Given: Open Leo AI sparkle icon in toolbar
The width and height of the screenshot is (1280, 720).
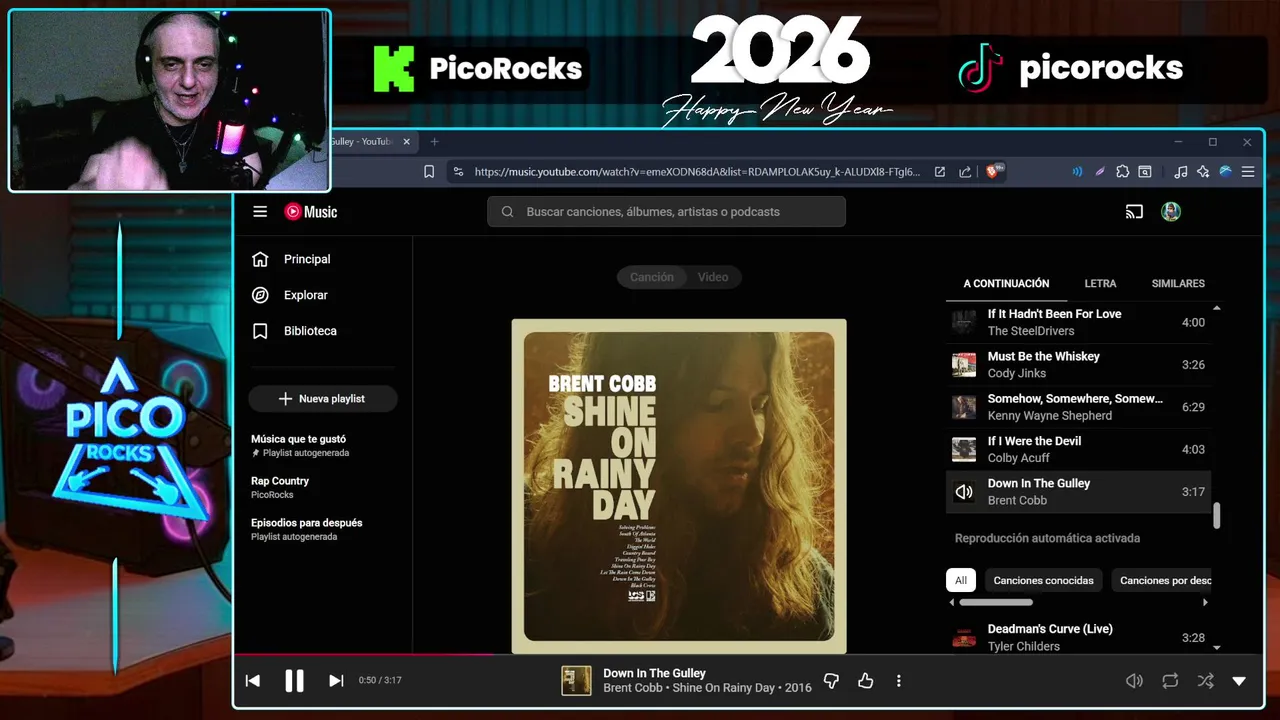Looking at the screenshot, I should (x=1203, y=172).
